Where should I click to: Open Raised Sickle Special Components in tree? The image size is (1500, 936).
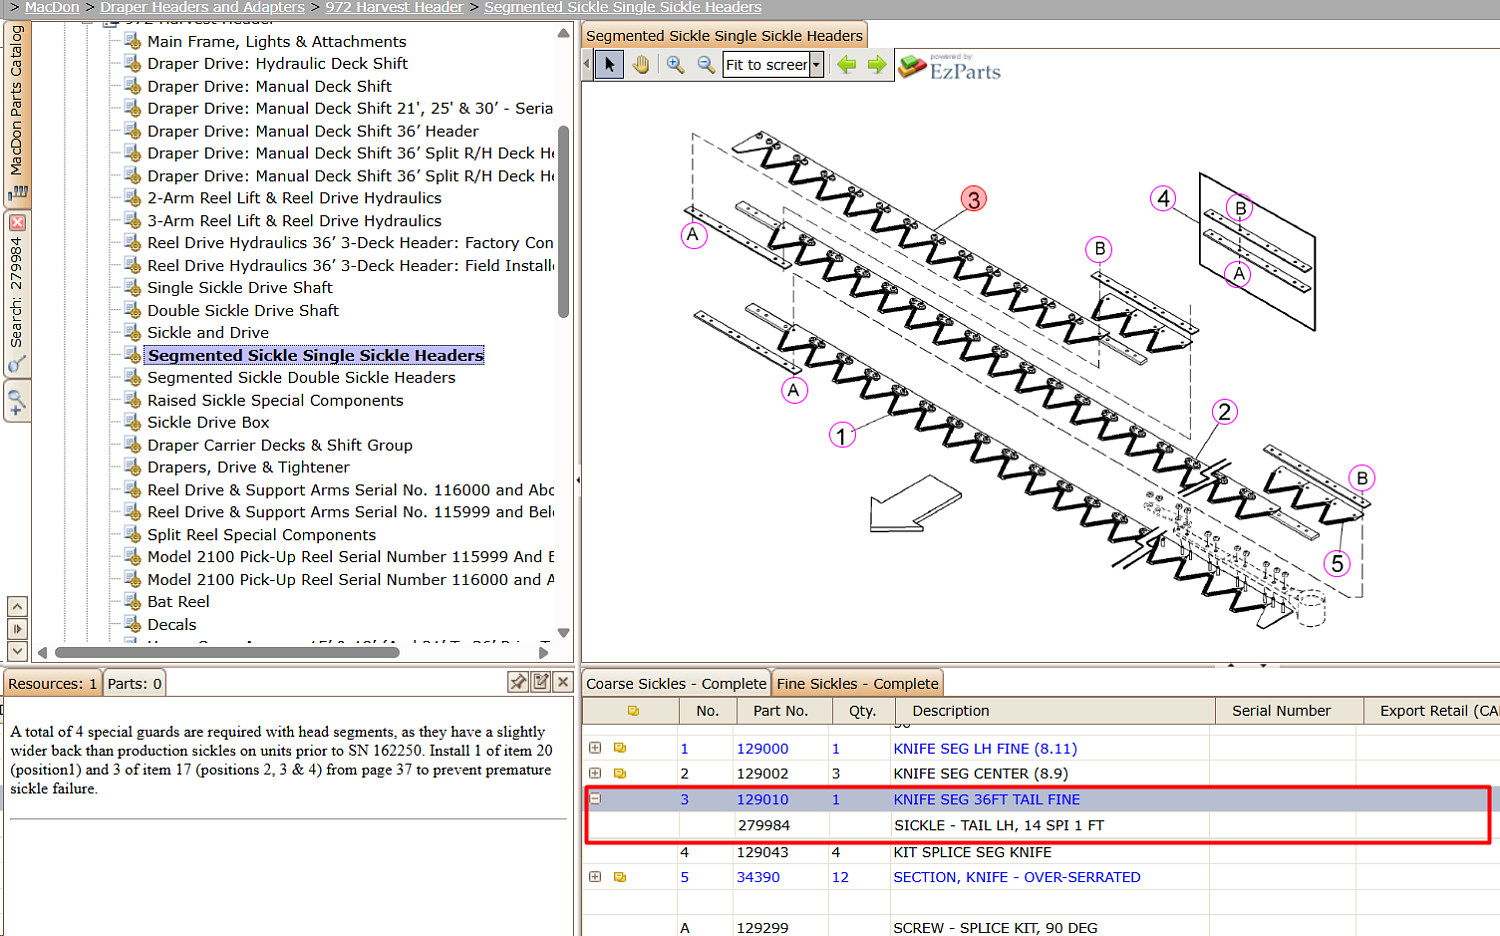[x=275, y=401]
